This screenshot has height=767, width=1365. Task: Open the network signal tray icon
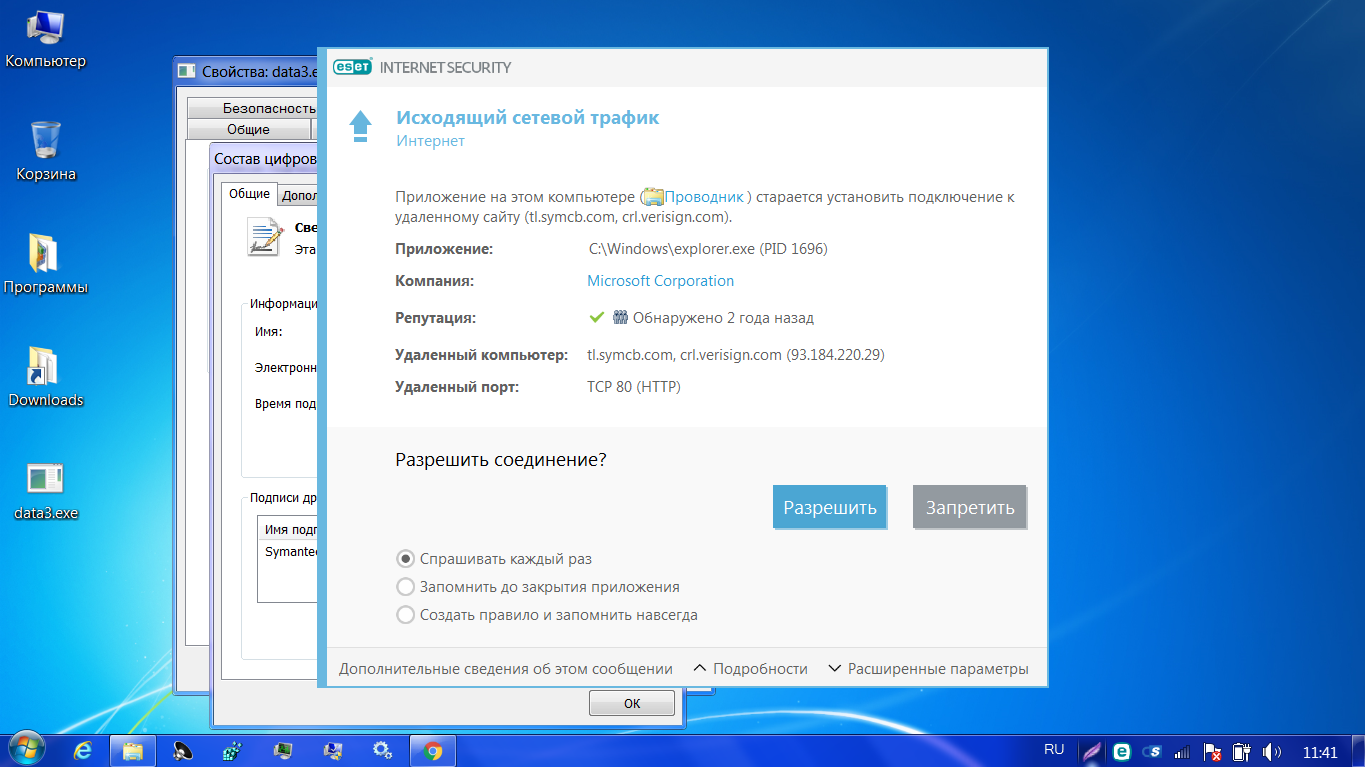(1181, 751)
